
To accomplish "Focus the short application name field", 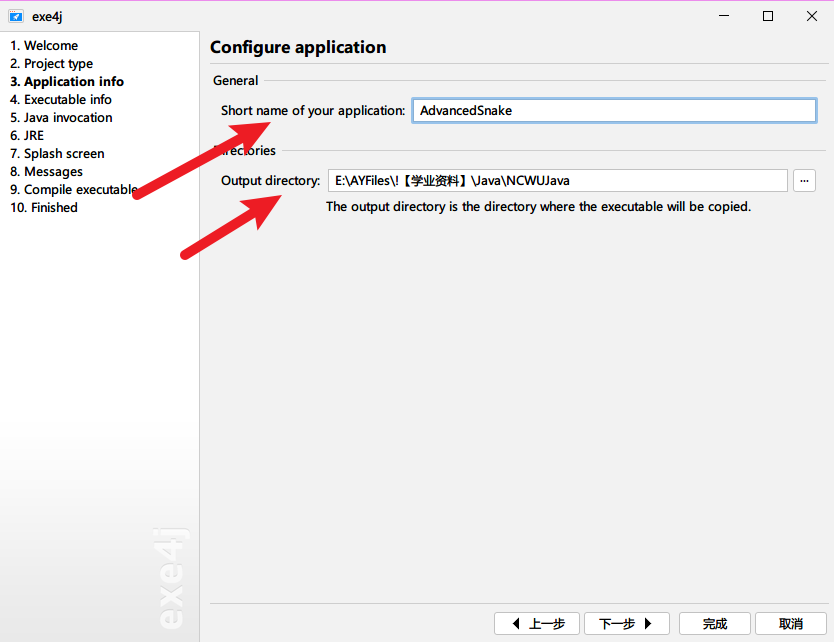I will pyautogui.click(x=614, y=111).
